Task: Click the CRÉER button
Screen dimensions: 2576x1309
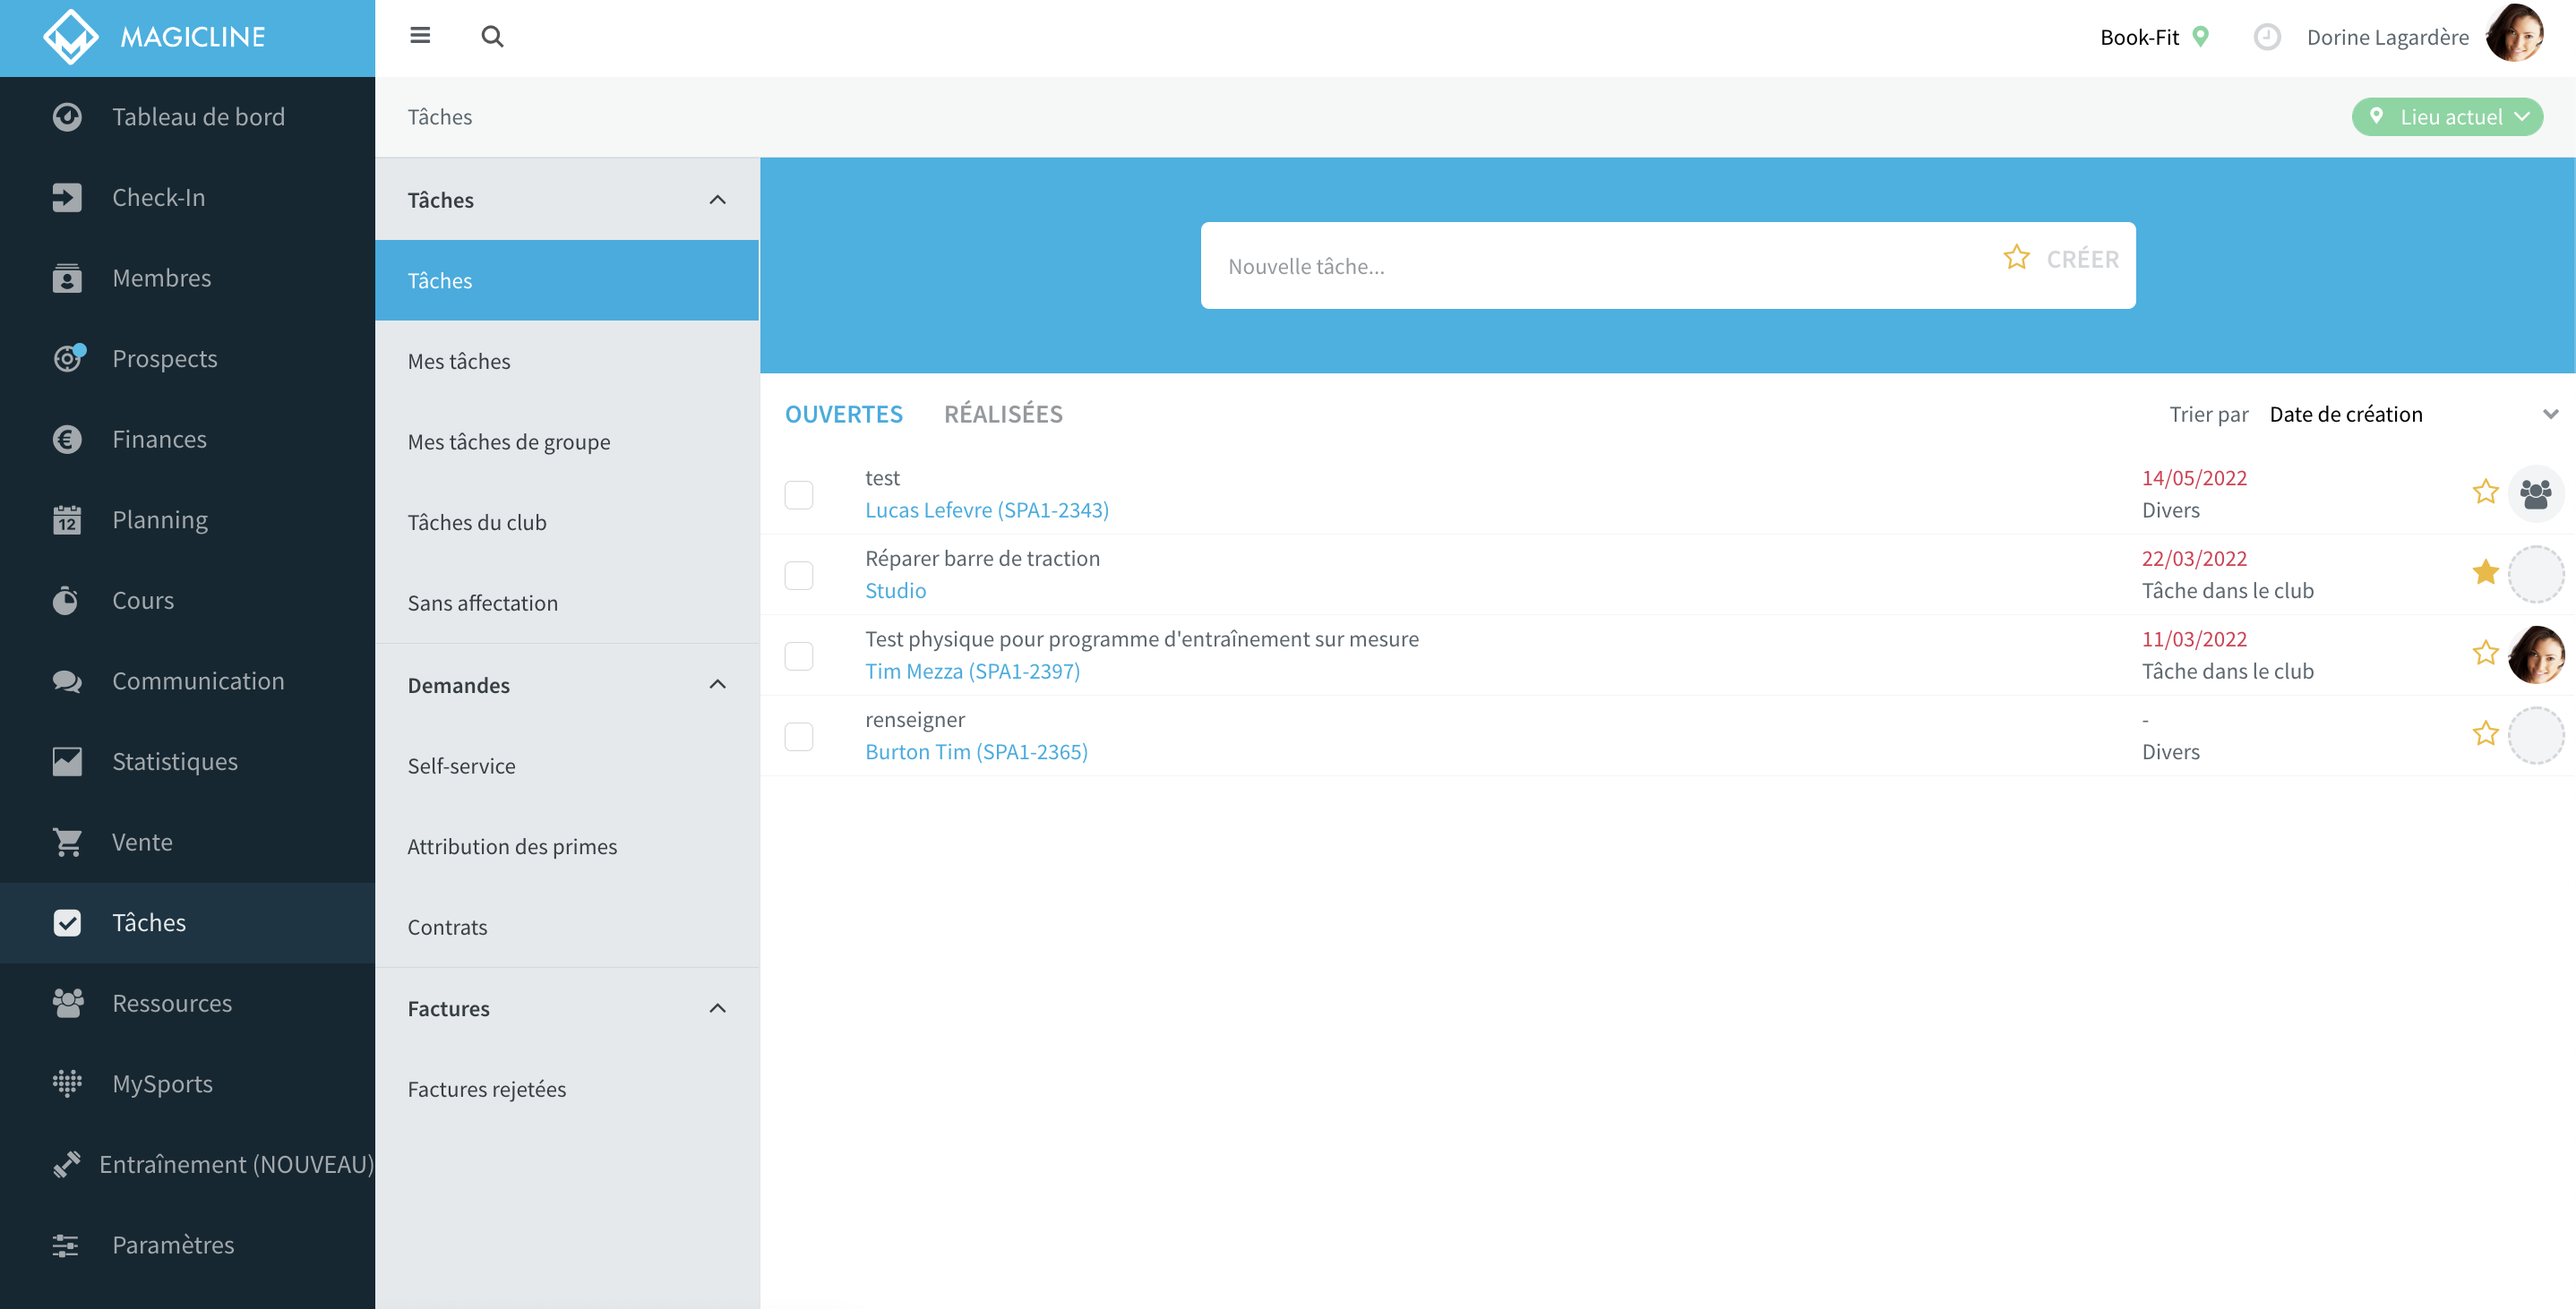Action: [x=2083, y=259]
